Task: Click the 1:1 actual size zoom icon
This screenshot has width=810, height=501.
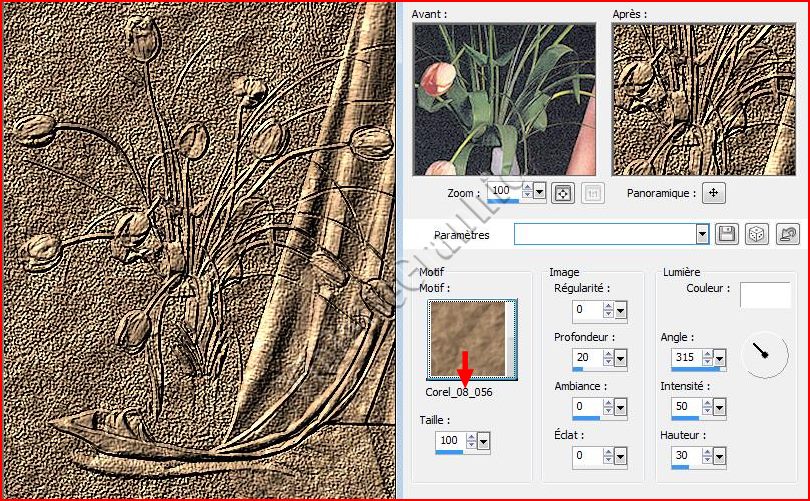Action: pyautogui.click(x=591, y=192)
